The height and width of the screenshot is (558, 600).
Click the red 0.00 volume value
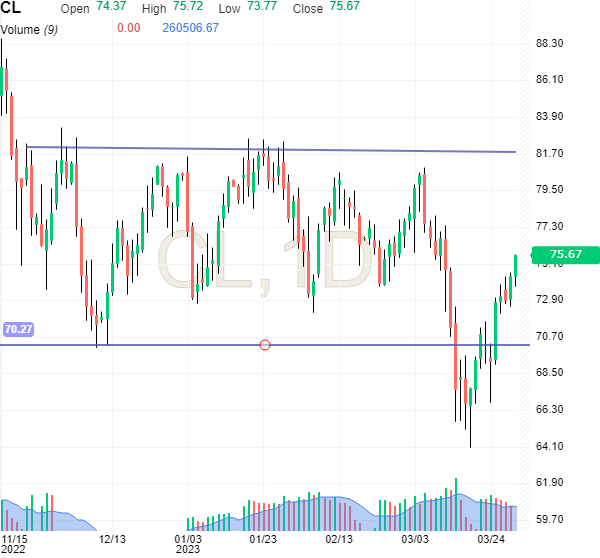coord(129,28)
